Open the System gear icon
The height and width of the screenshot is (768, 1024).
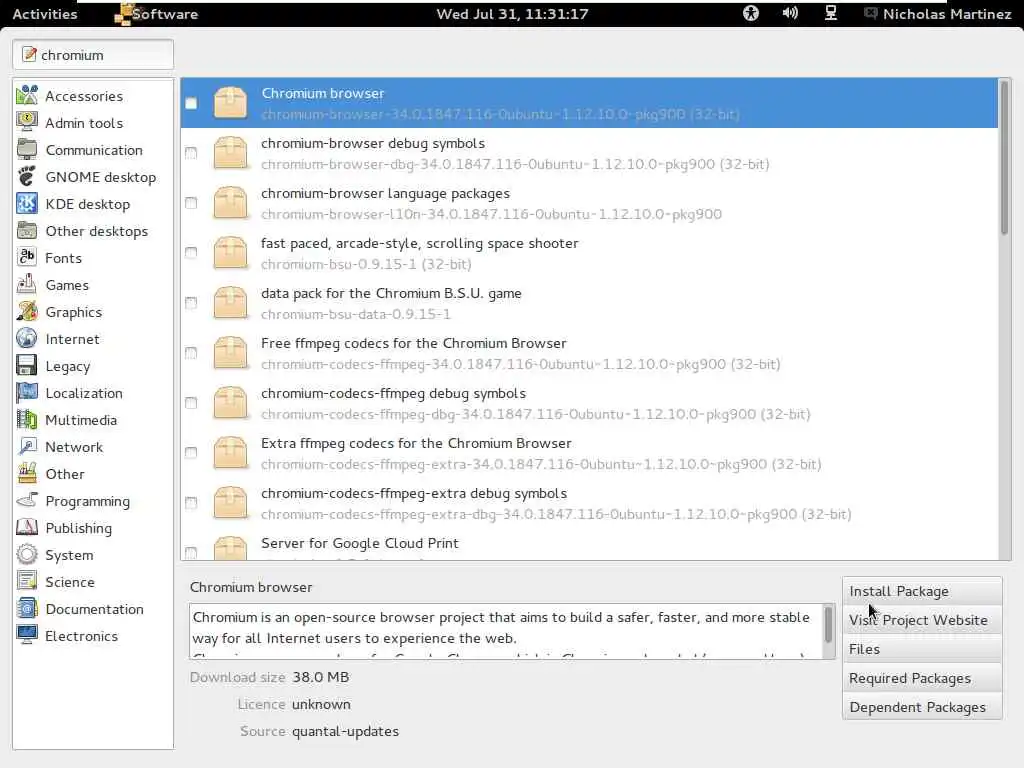pyautogui.click(x=27, y=554)
